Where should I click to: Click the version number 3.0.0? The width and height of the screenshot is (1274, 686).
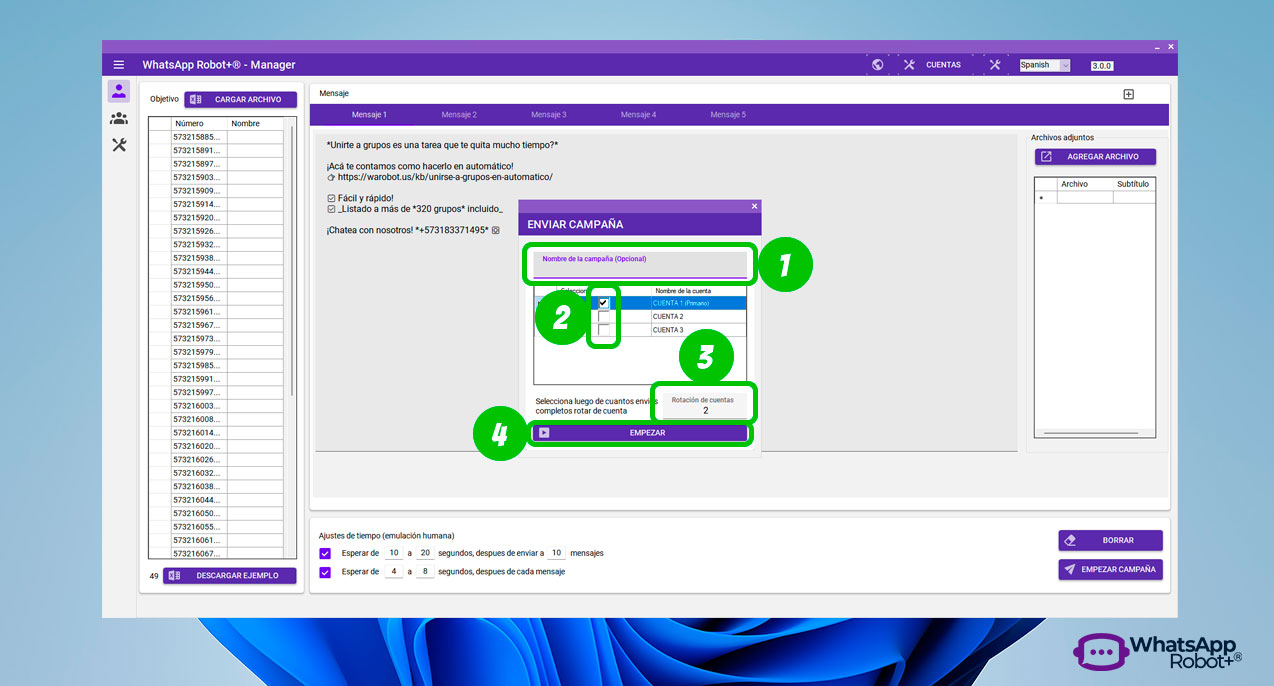(1101, 66)
